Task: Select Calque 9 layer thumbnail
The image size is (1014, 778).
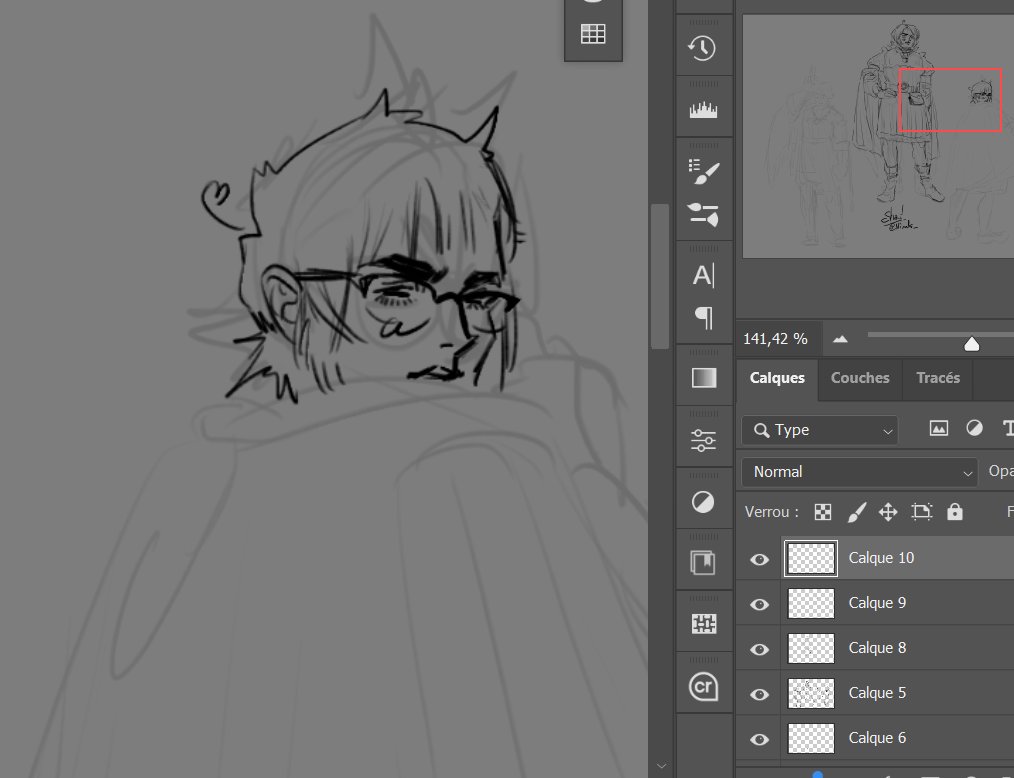Action: point(811,603)
